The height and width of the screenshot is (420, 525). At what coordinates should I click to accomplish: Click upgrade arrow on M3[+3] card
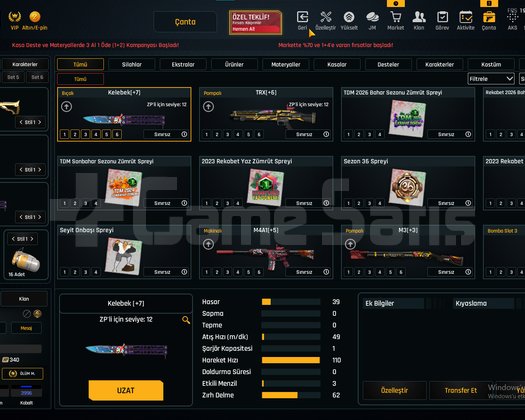350,244
